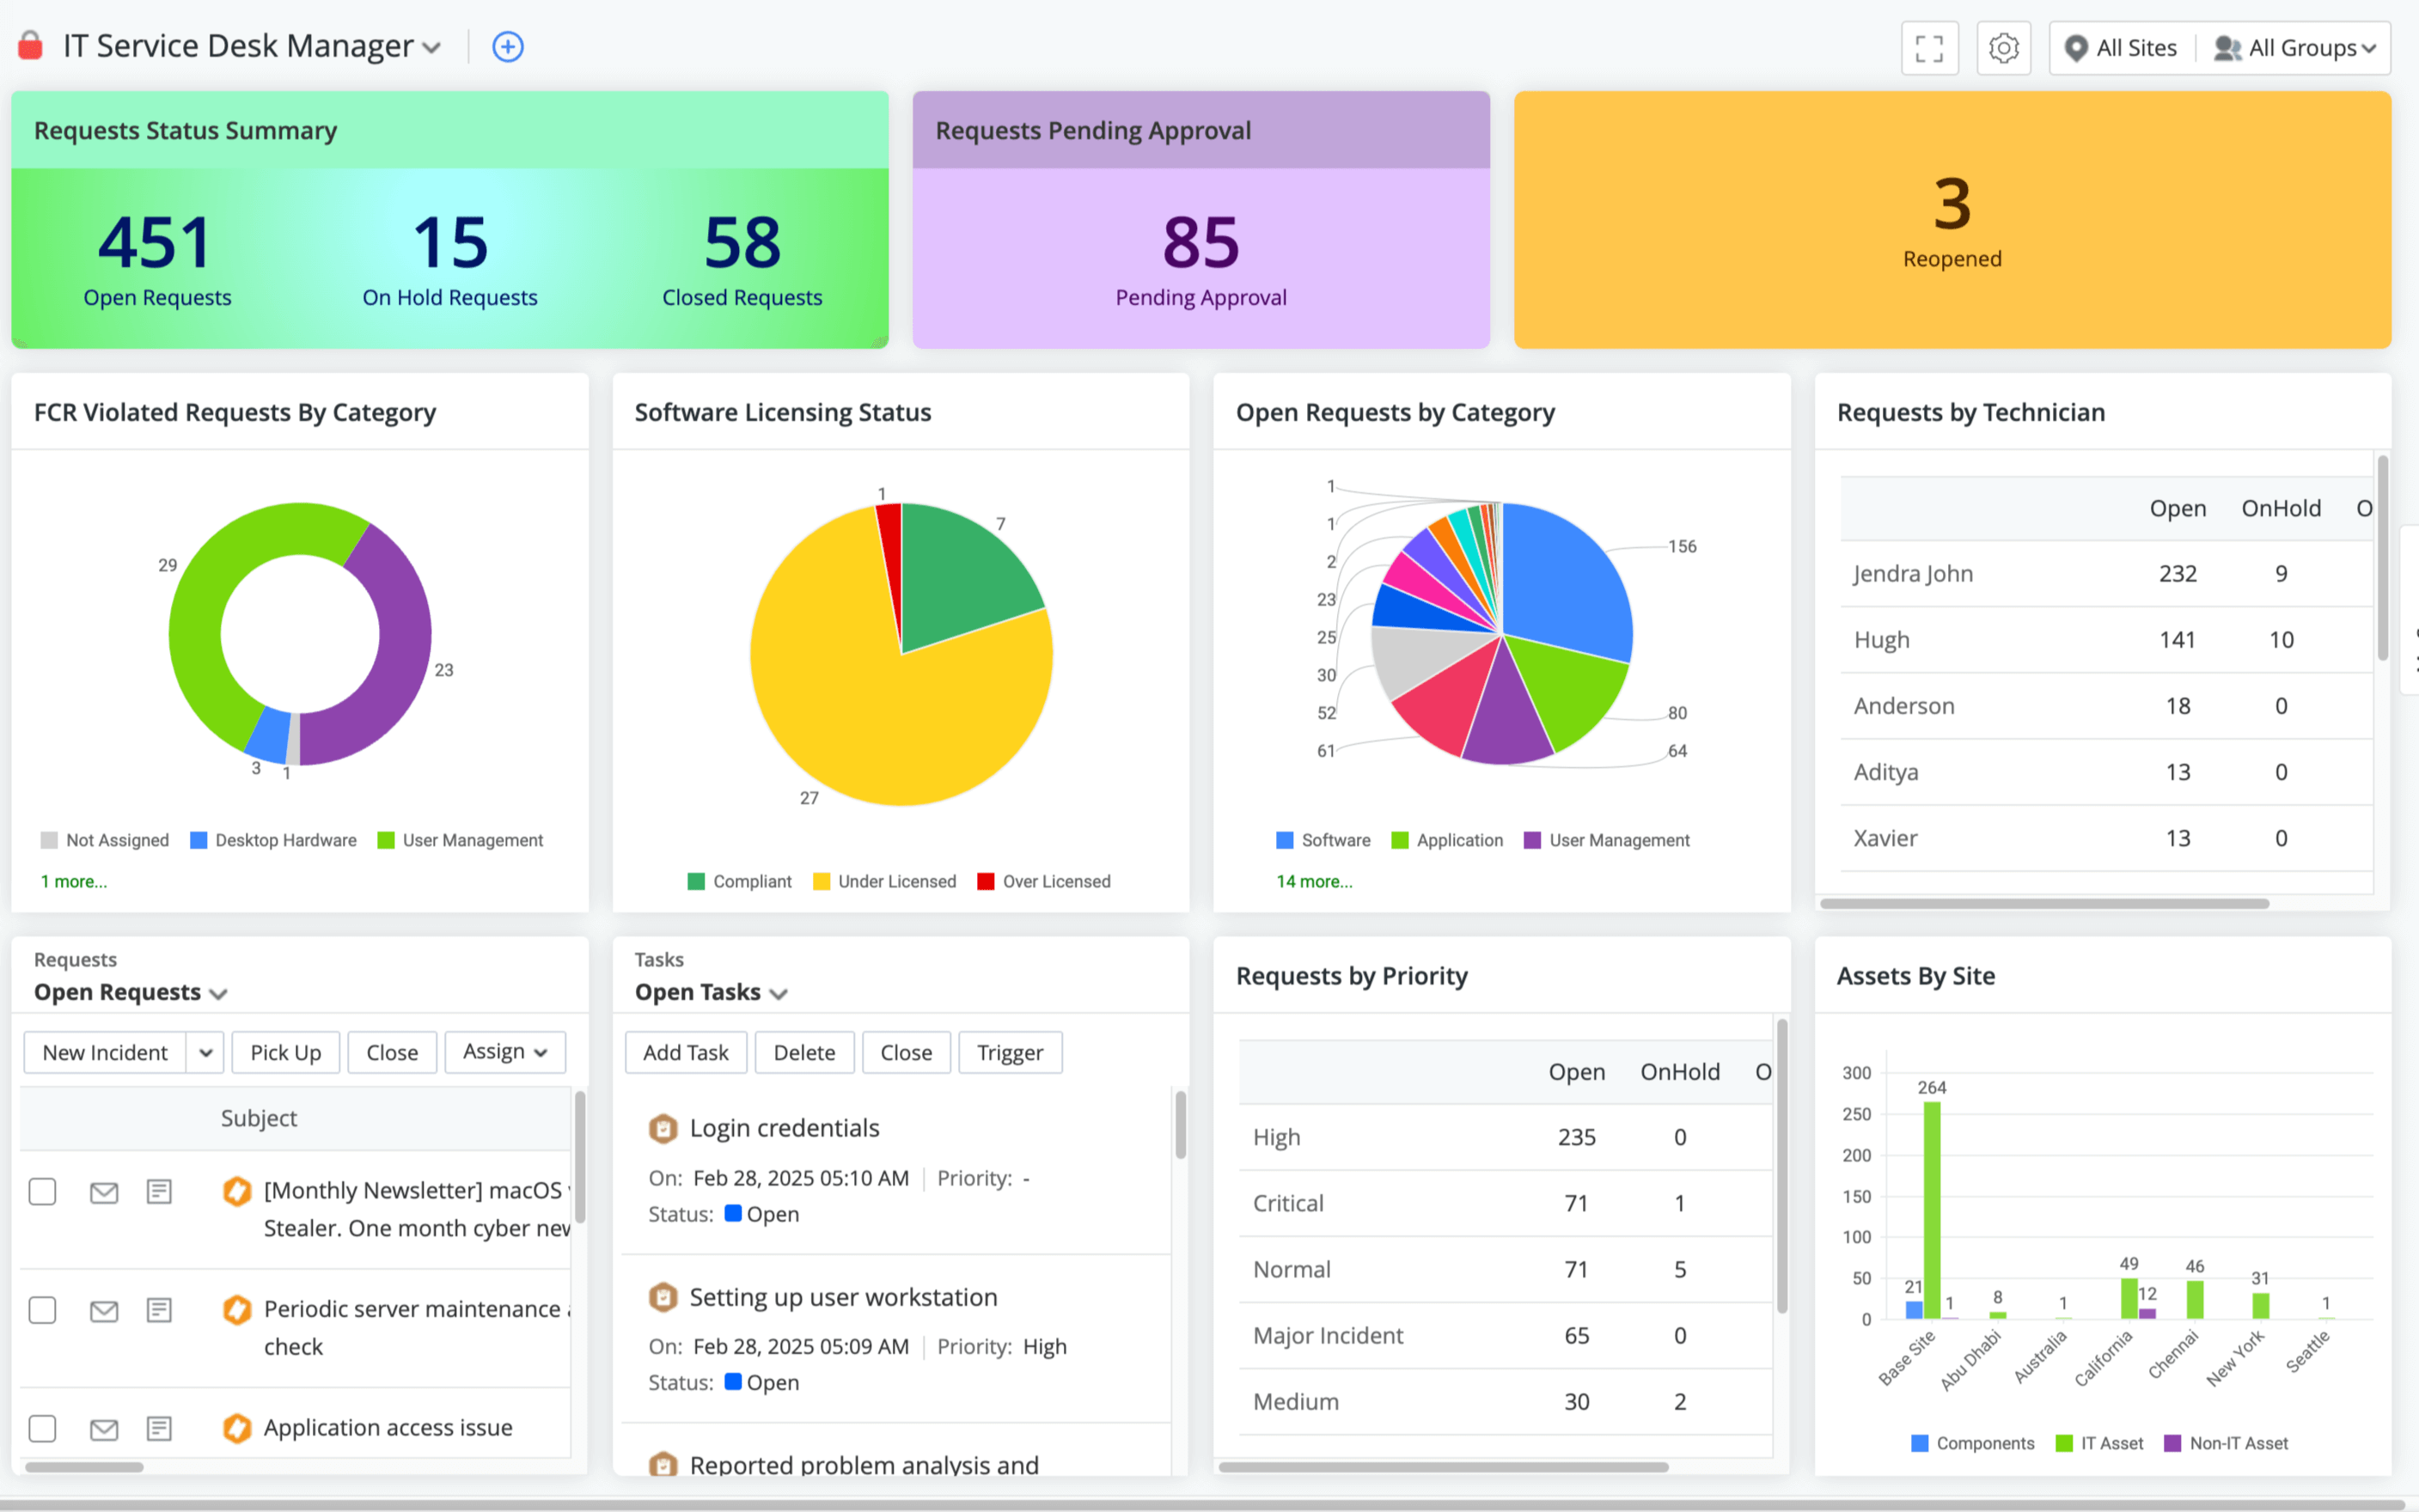The height and width of the screenshot is (1512, 2419).
Task: Click the incident ticket icon on Login credentials task
Action: [x=663, y=1127]
